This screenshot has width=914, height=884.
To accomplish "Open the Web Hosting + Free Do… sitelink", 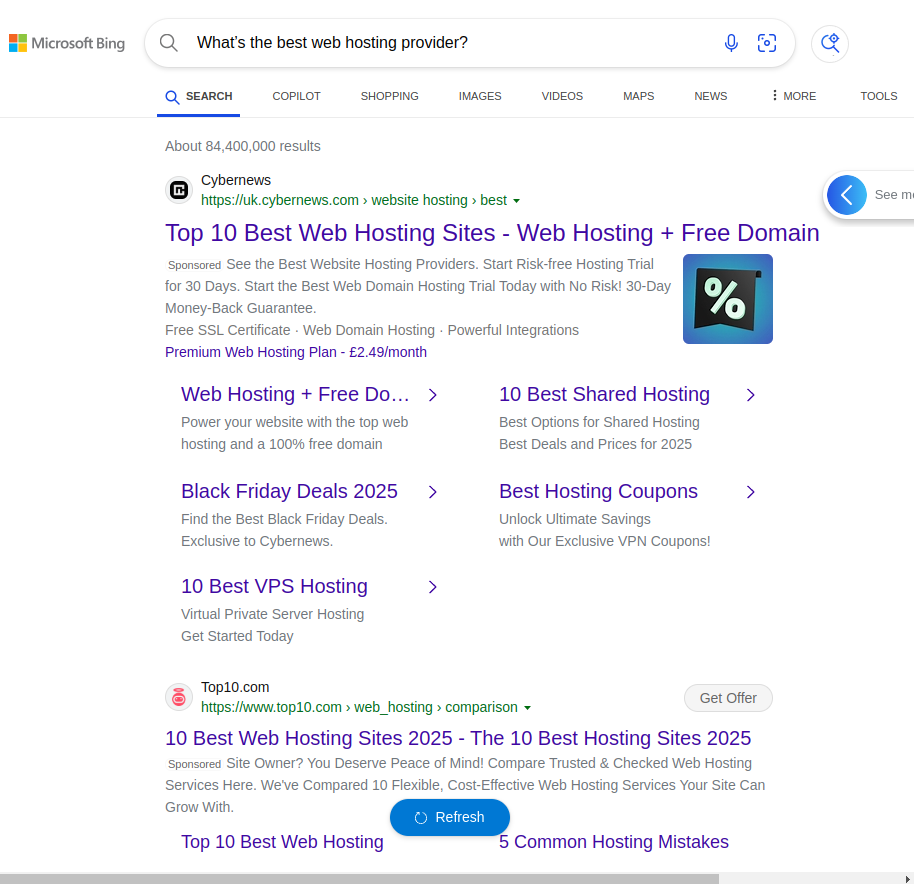I will pos(295,395).
